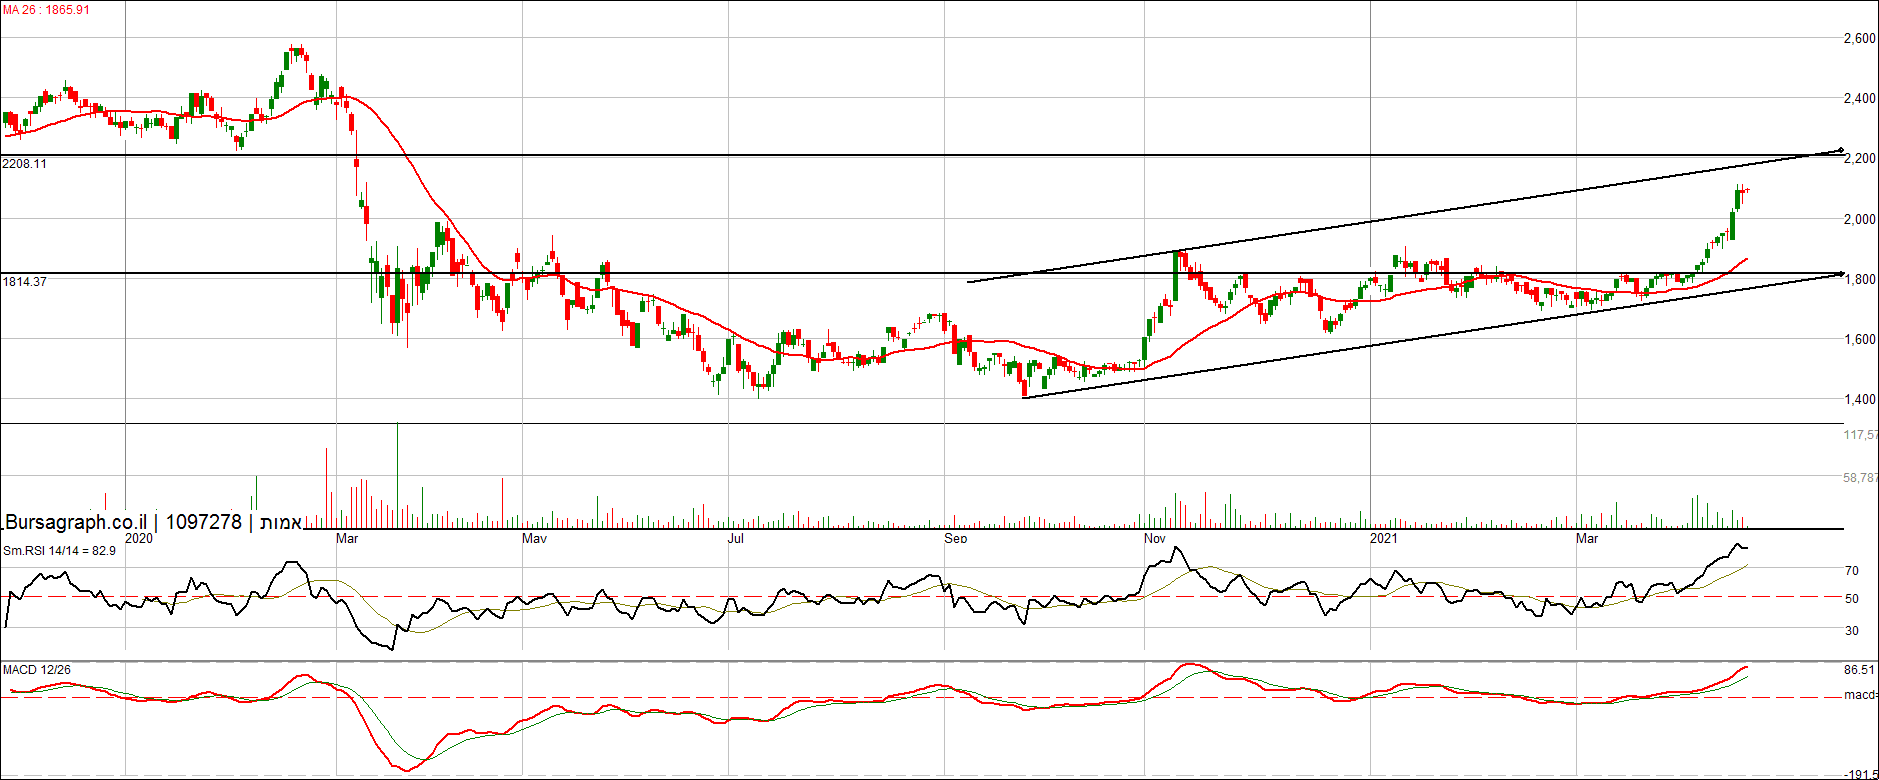The width and height of the screenshot is (1879, 780).
Task: Click the 58,787 volume axis label
Action: coord(1860,479)
